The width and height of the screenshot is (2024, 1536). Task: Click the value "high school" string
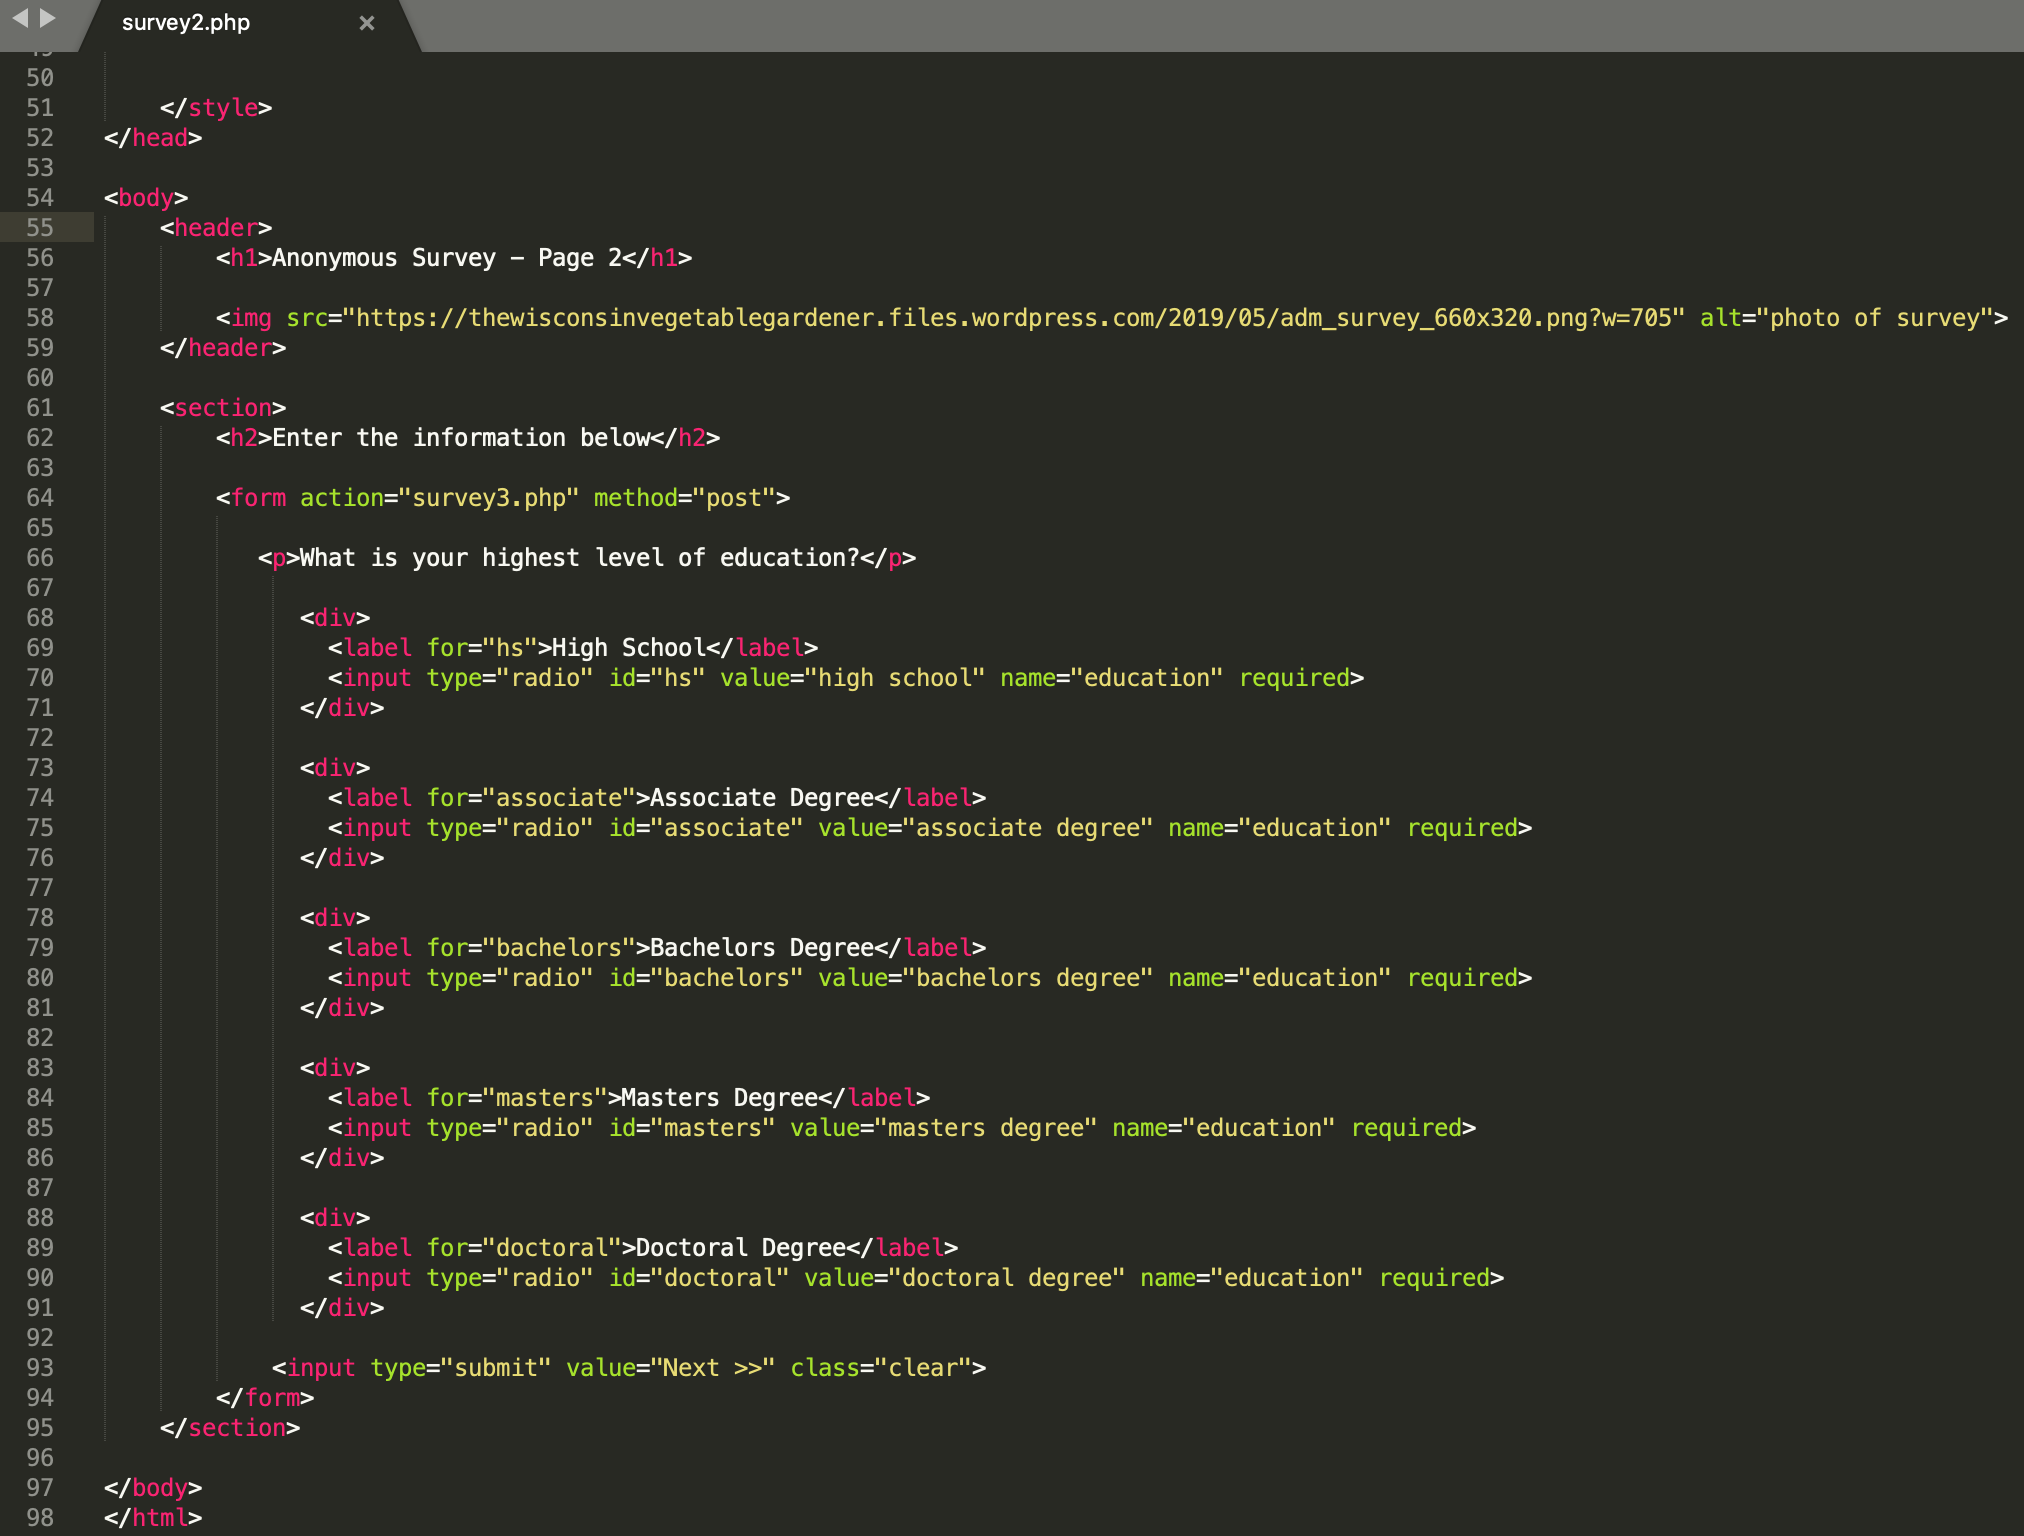[895, 678]
